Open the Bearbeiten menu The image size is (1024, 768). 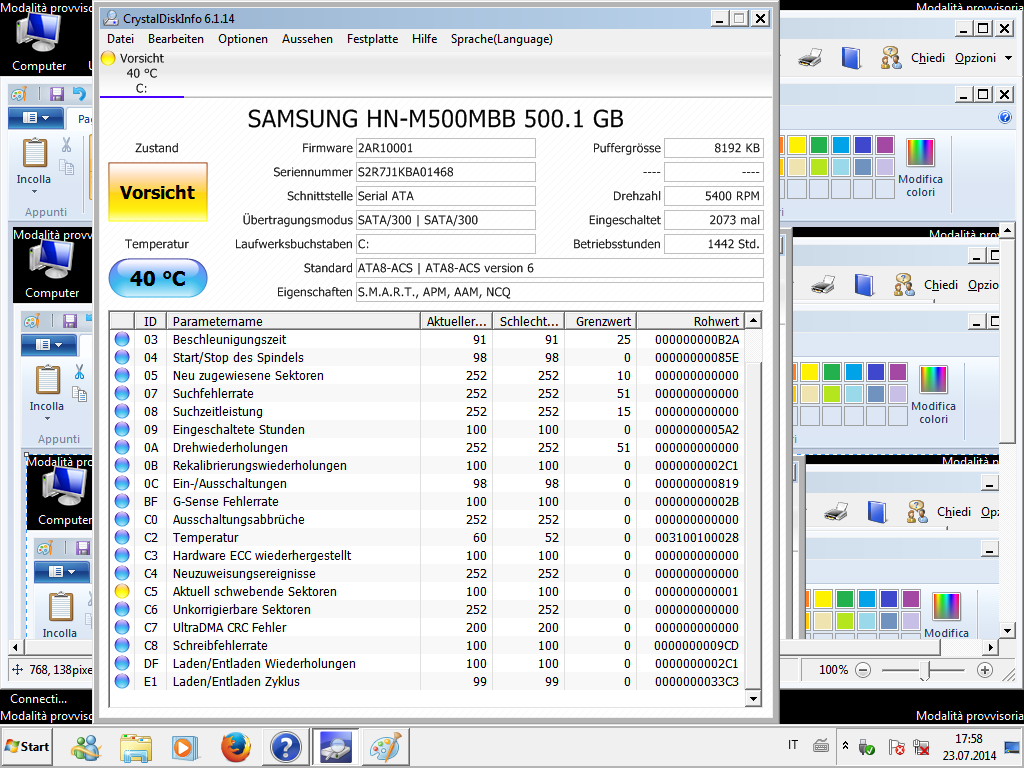coord(176,39)
